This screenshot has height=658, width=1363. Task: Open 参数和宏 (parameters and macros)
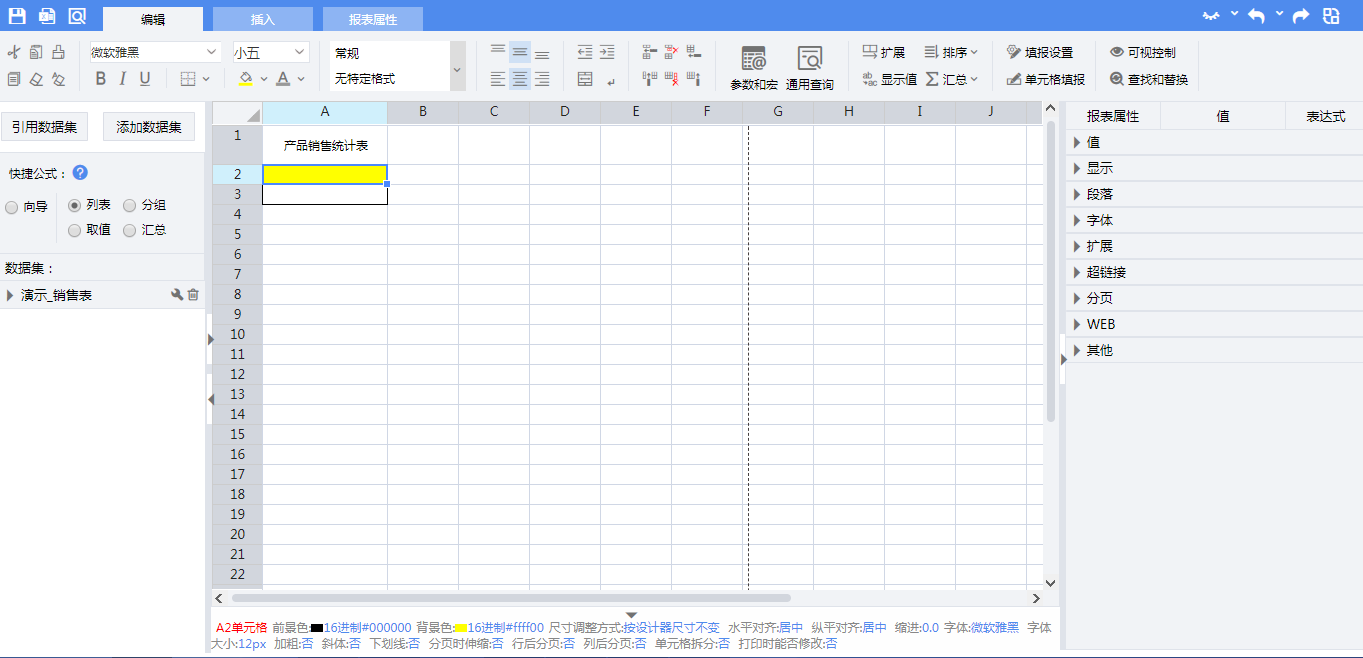[753, 67]
